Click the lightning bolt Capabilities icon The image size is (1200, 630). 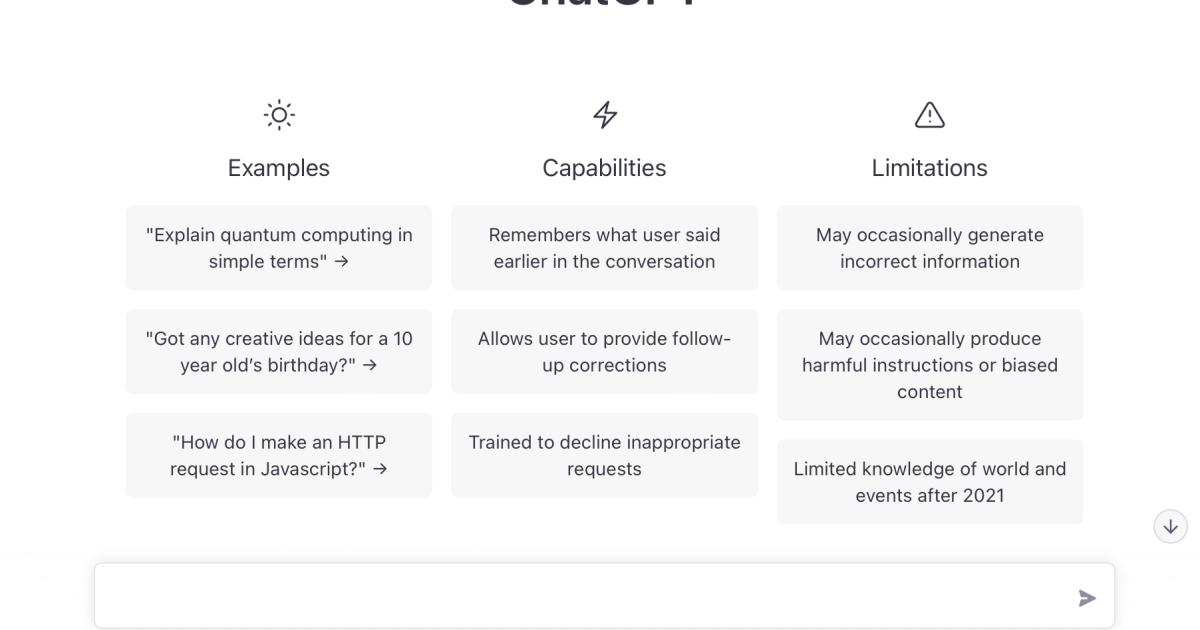coord(604,115)
